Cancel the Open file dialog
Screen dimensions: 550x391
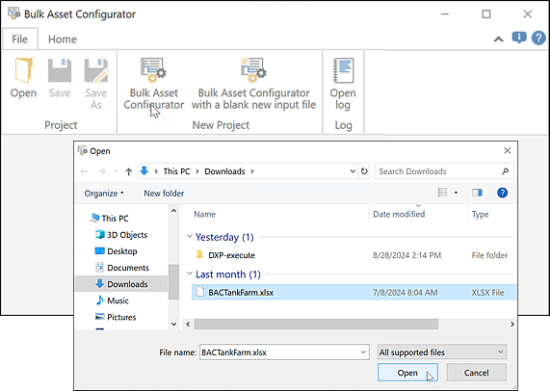coord(476,372)
